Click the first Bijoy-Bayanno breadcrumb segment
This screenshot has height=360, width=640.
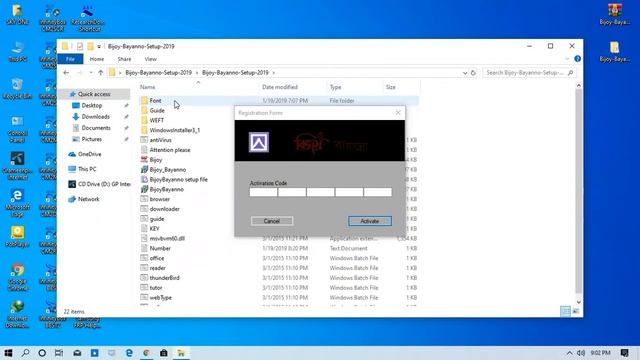[158, 73]
